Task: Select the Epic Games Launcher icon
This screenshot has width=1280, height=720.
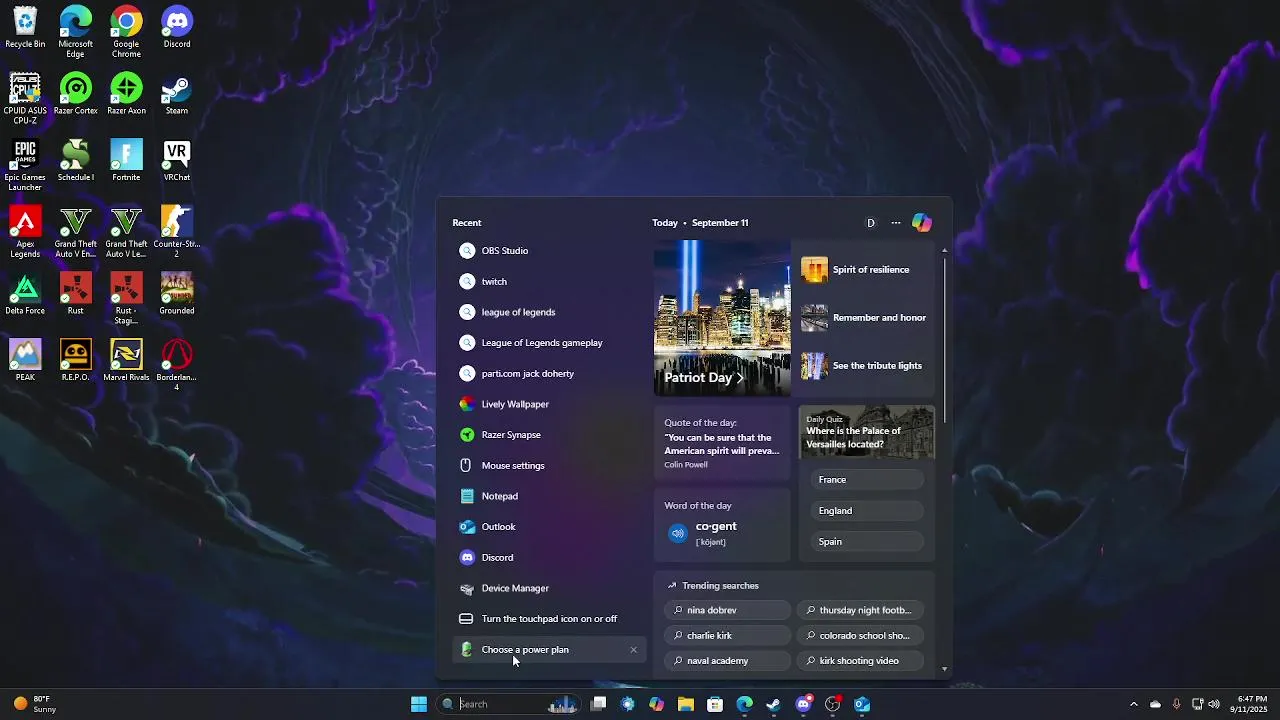Action: click(x=25, y=165)
